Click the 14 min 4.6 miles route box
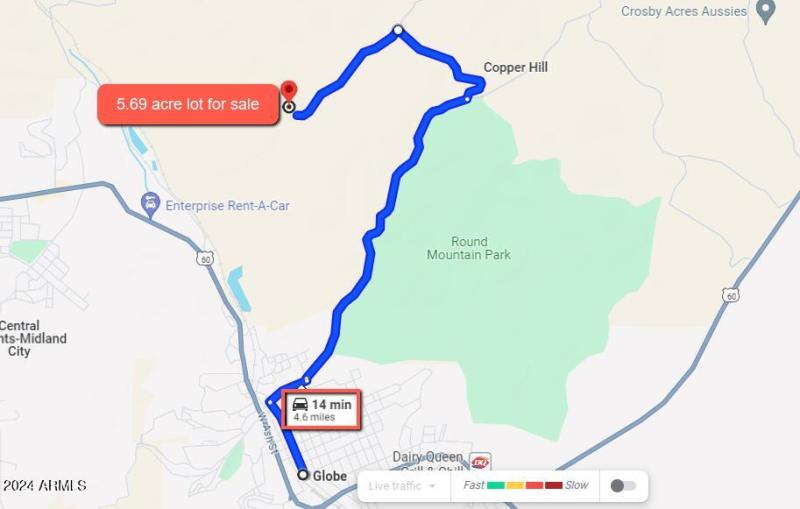This screenshot has width=800, height=509. click(x=322, y=410)
